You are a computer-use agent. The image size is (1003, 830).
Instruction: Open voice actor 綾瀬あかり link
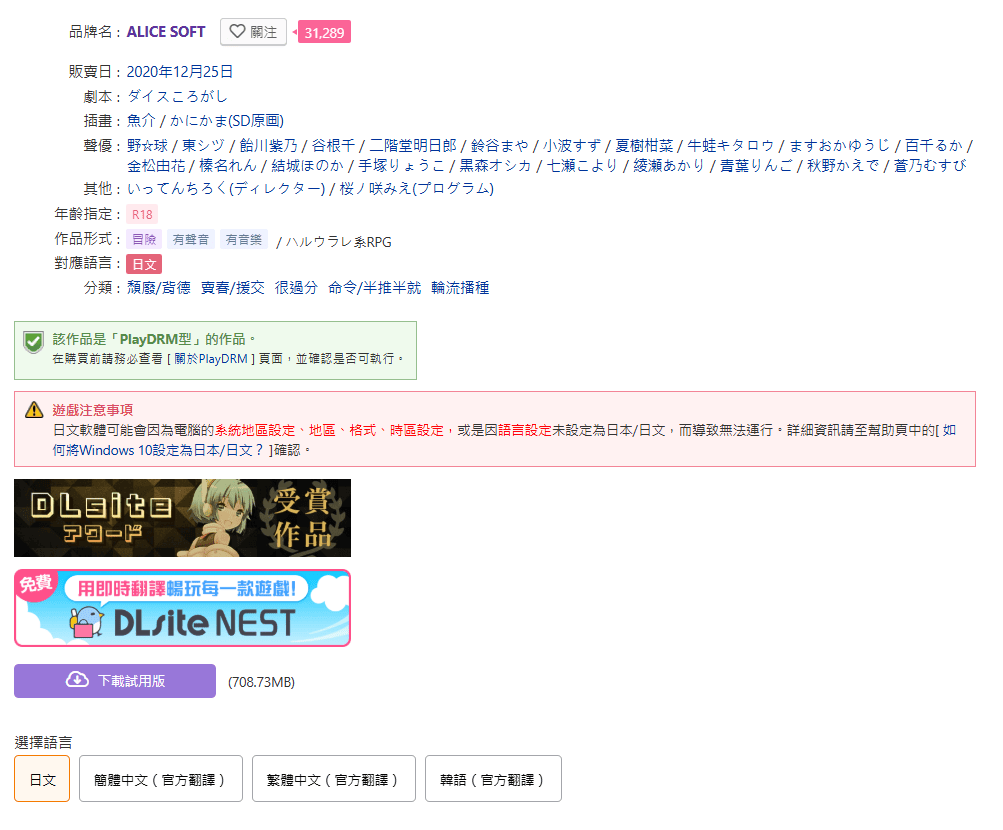point(668,166)
